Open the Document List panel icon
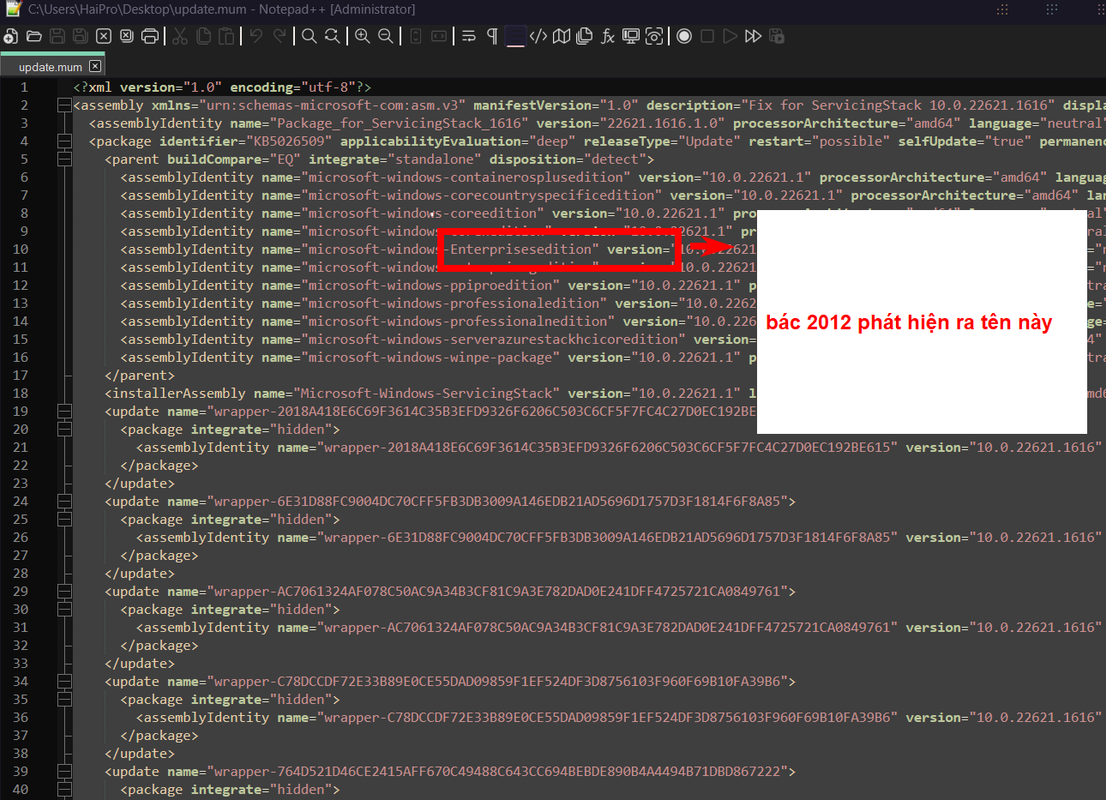 click(x=584, y=37)
